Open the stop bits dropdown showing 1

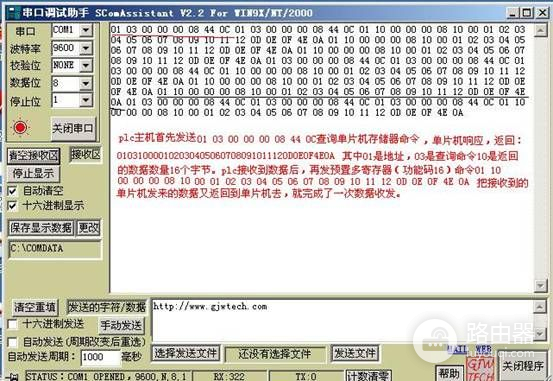tap(86, 100)
